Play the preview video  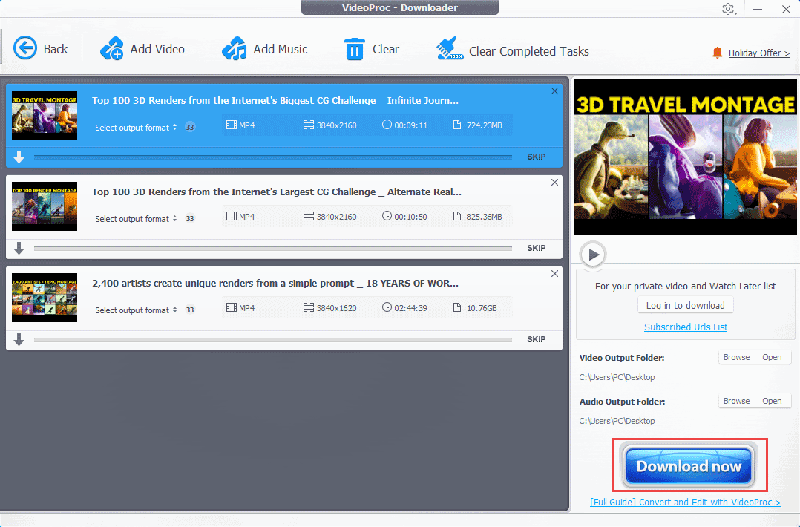[593, 254]
